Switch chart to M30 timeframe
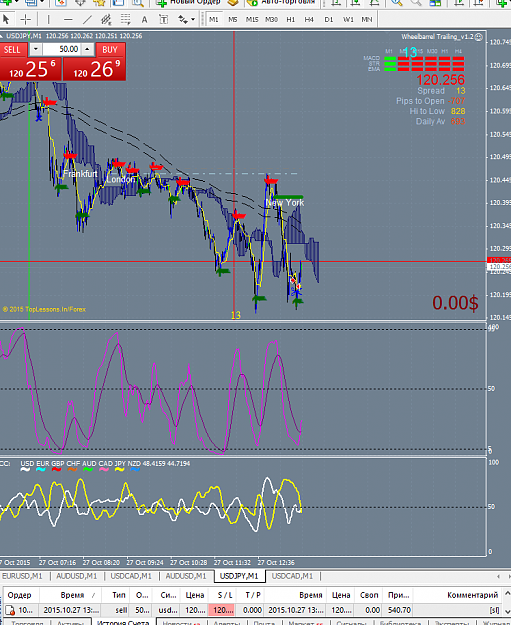The height and width of the screenshot is (625, 511). pos(271,19)
